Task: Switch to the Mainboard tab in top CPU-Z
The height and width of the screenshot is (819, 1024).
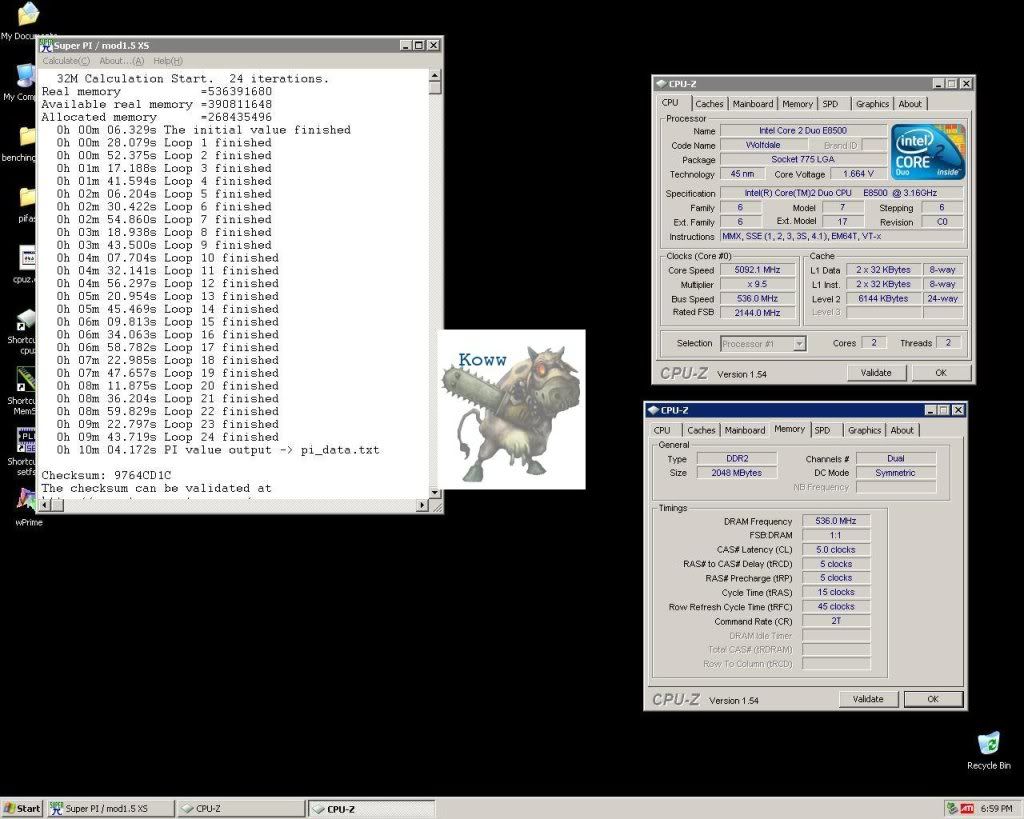Action: click(752, 104)
